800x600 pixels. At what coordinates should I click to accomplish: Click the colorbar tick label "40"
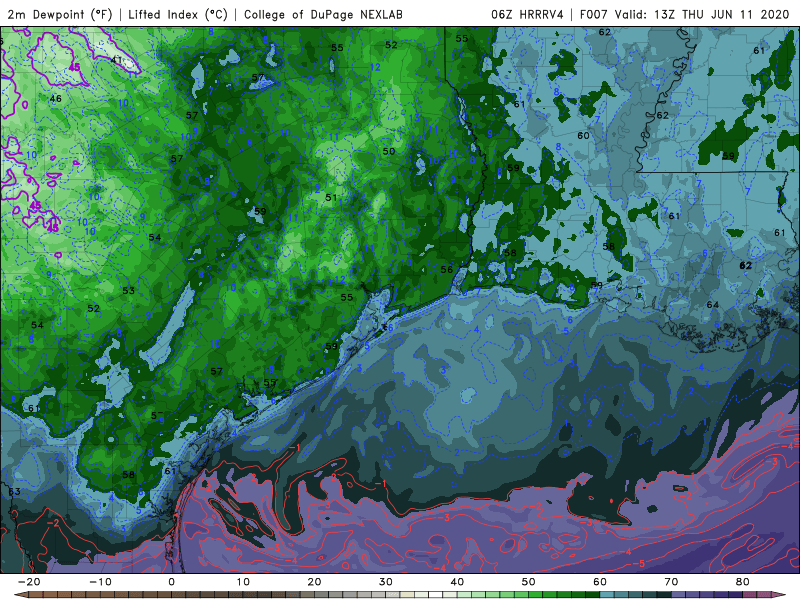point(457,582)
